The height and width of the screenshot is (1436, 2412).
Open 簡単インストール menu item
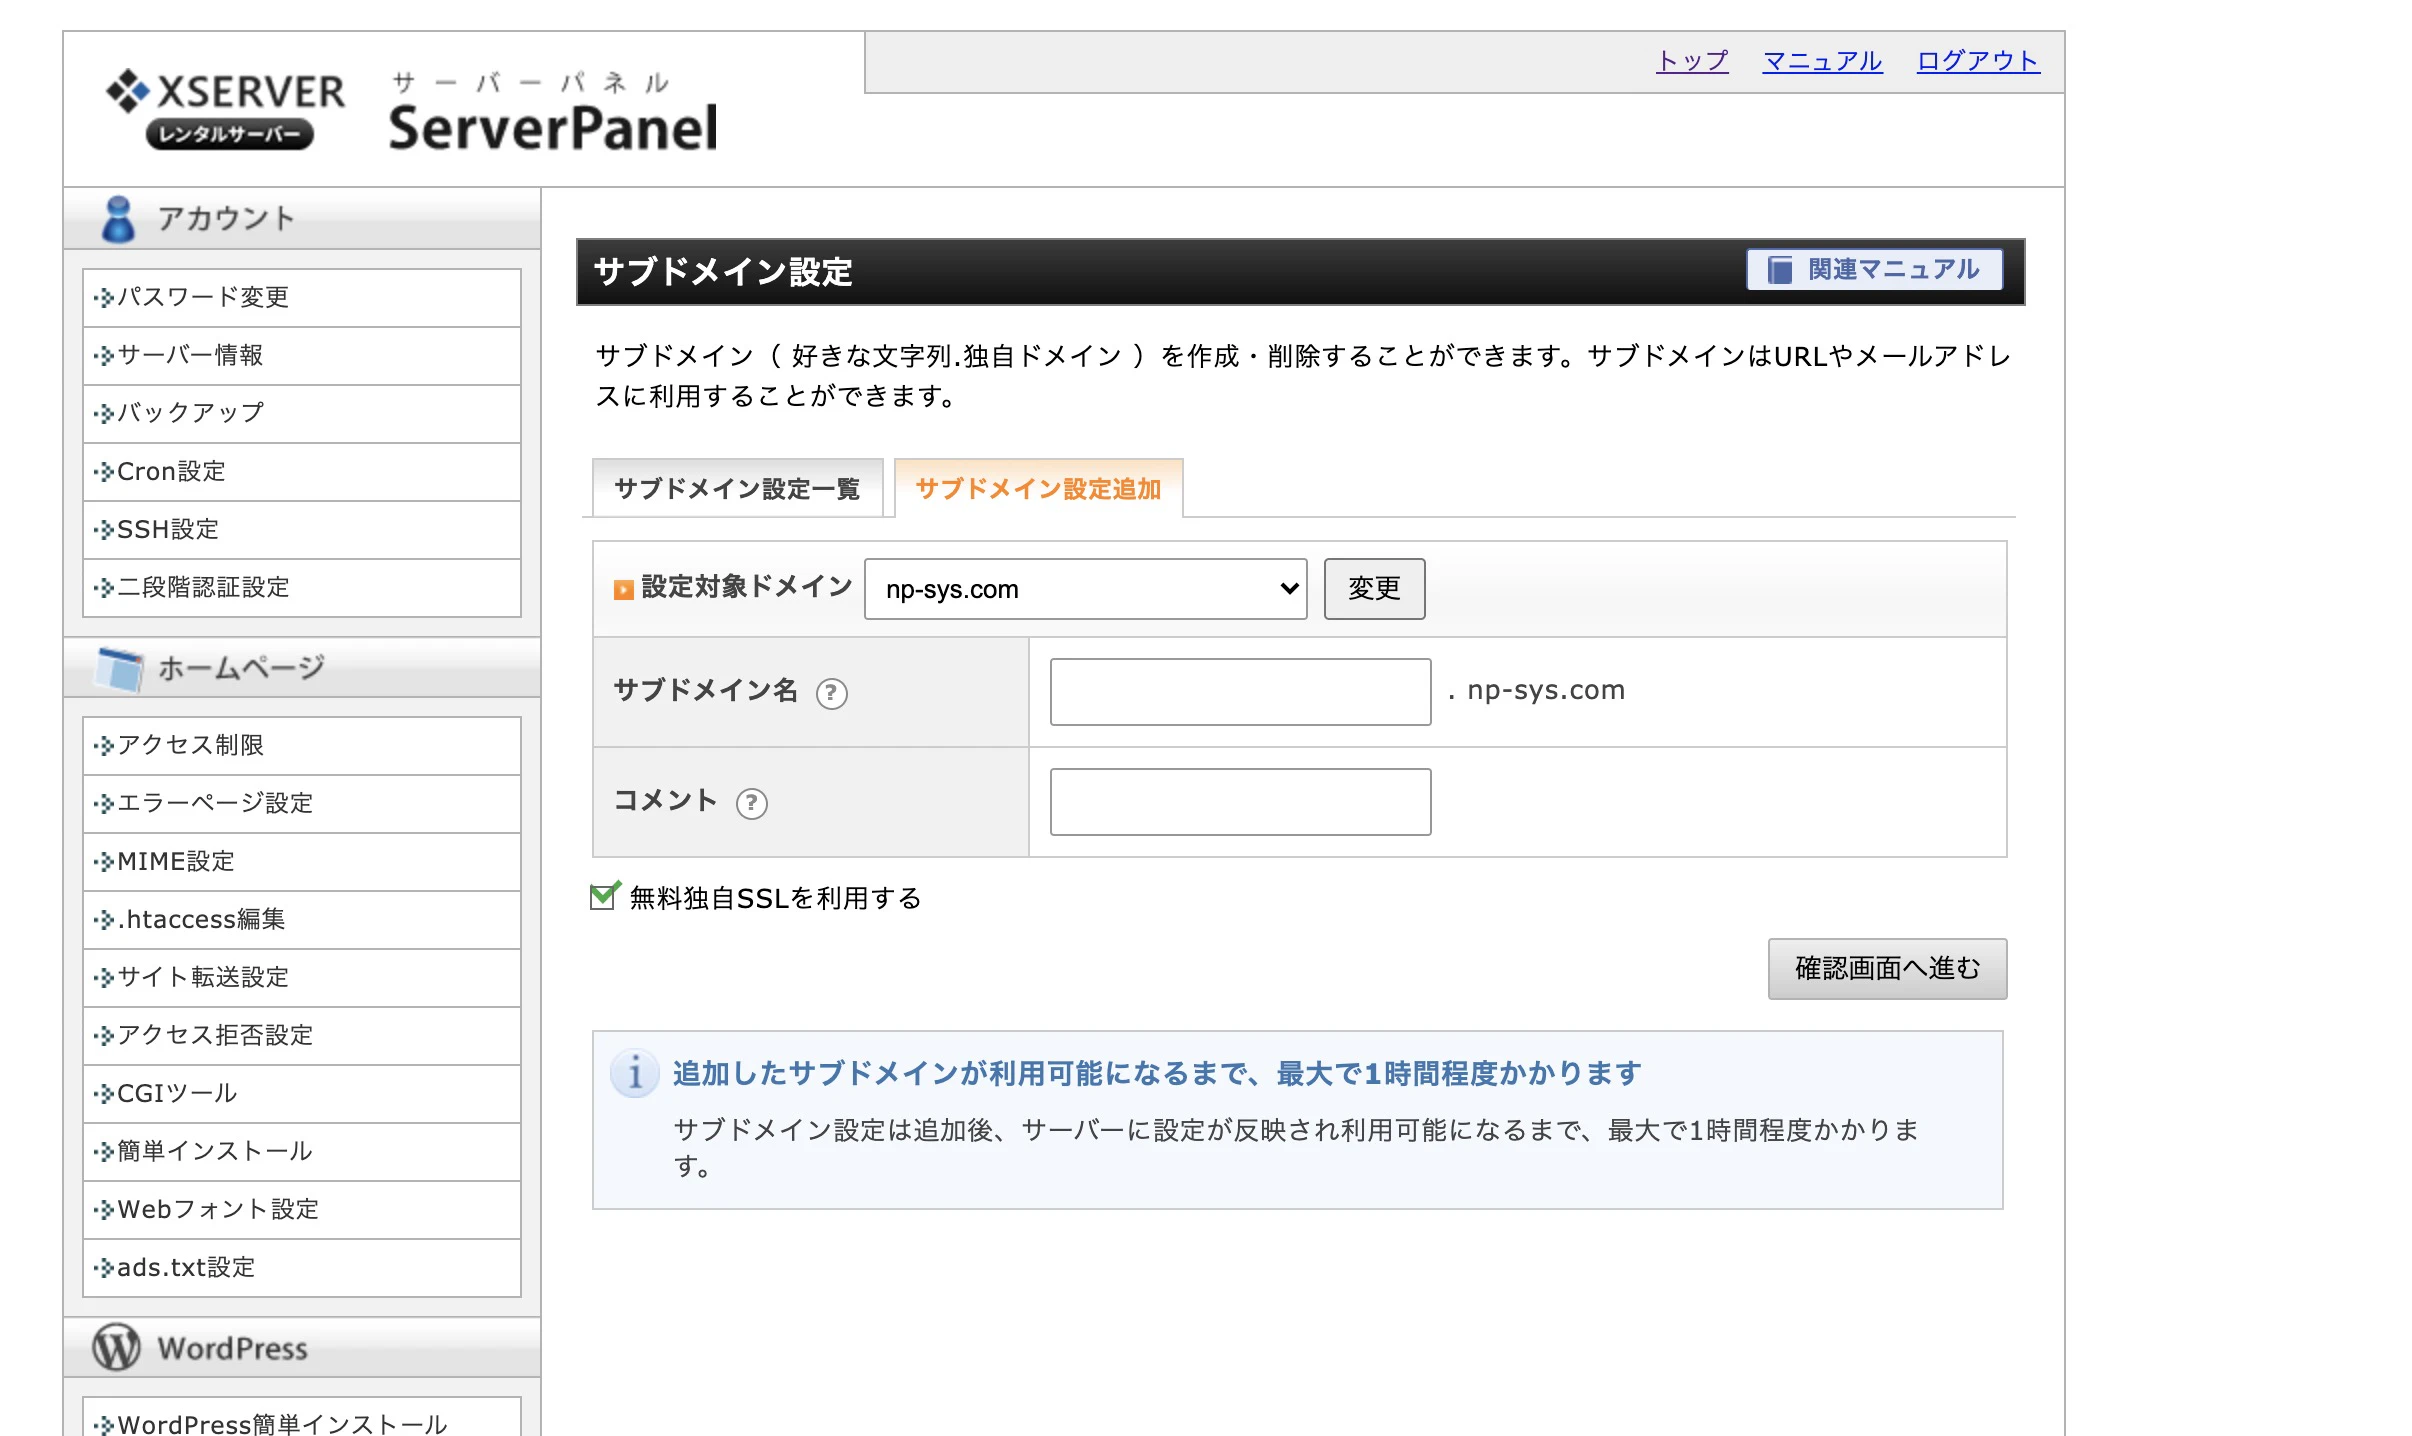pyautogui.click(x=302, y=1152)
